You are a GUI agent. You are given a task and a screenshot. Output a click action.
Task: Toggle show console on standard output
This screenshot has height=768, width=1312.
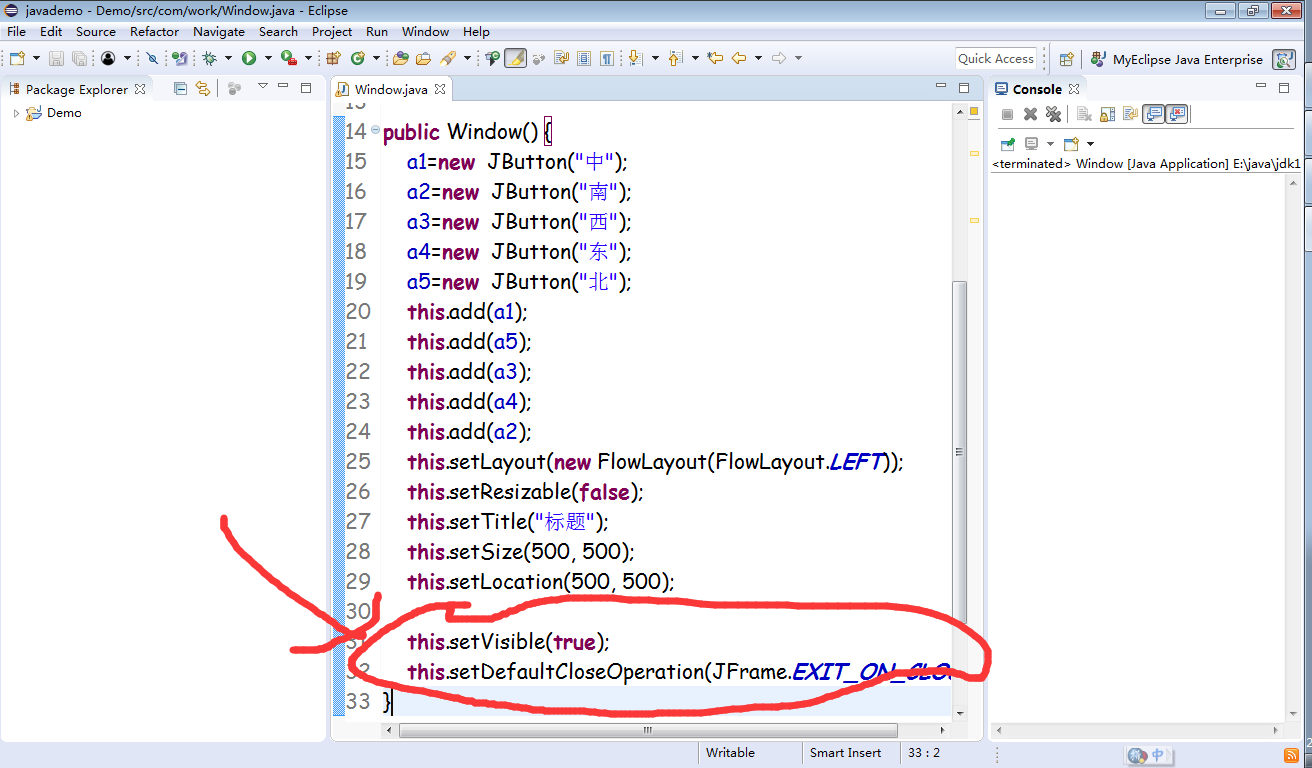point(1153,114)
